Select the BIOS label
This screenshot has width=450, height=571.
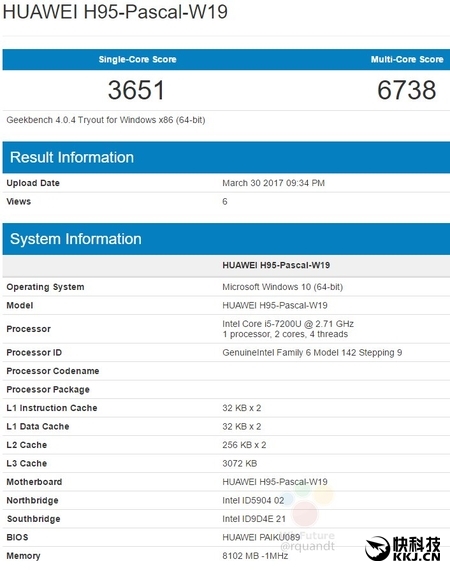pyautogui.click(x=17, y=537)
